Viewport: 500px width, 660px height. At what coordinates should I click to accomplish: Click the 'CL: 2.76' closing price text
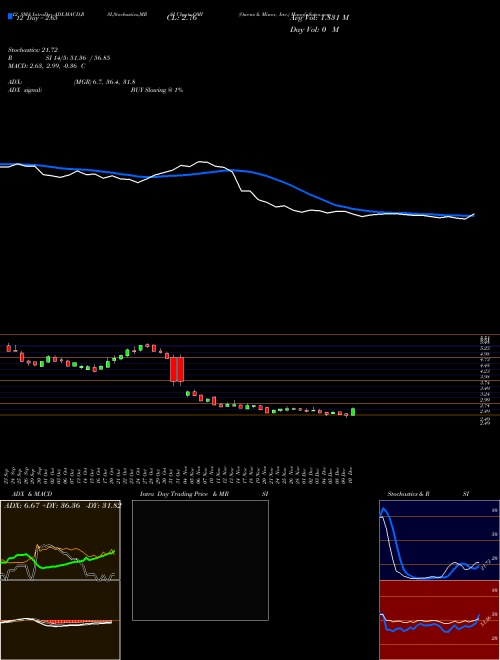coord(182,18)
